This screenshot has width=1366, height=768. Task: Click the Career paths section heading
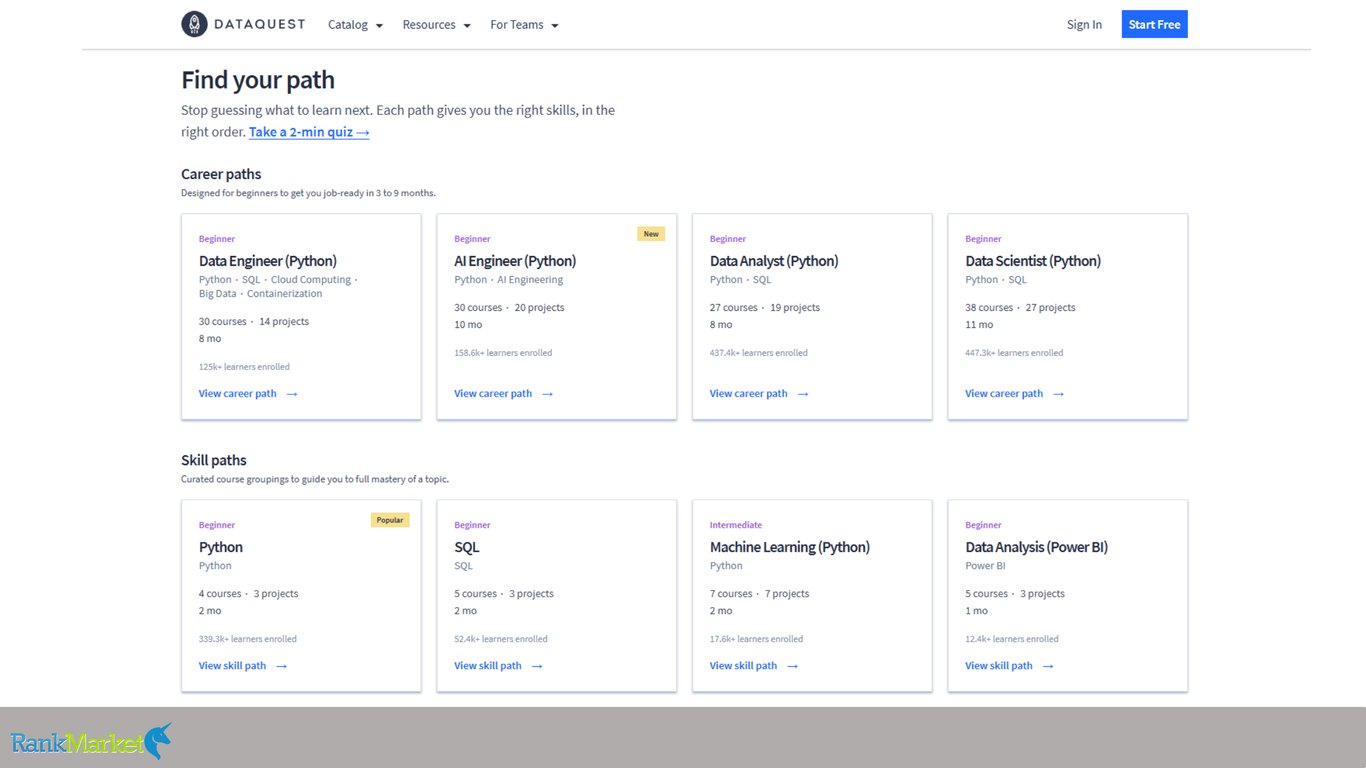221,174
